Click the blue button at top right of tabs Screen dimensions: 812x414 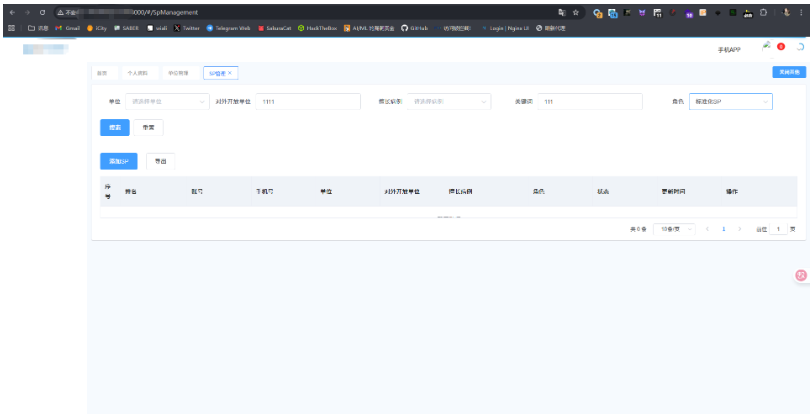point(789,72)
